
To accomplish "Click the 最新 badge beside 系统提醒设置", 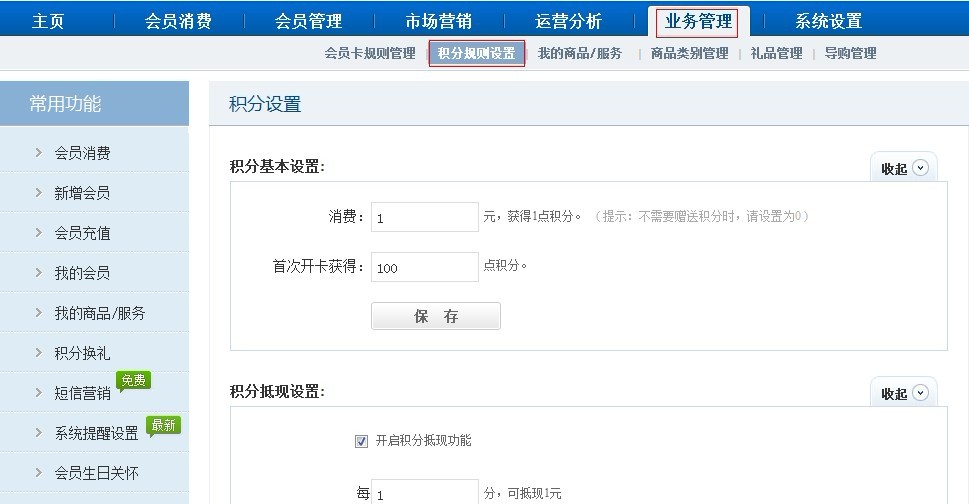I will 163,426.
